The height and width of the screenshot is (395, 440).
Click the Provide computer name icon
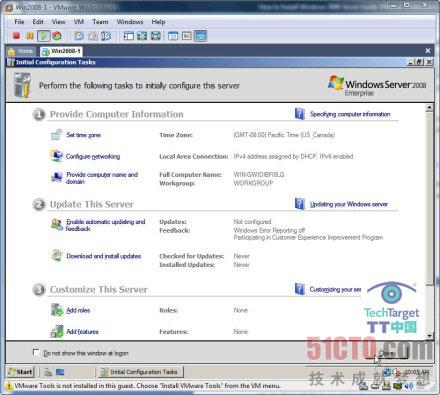click(57, 177)
